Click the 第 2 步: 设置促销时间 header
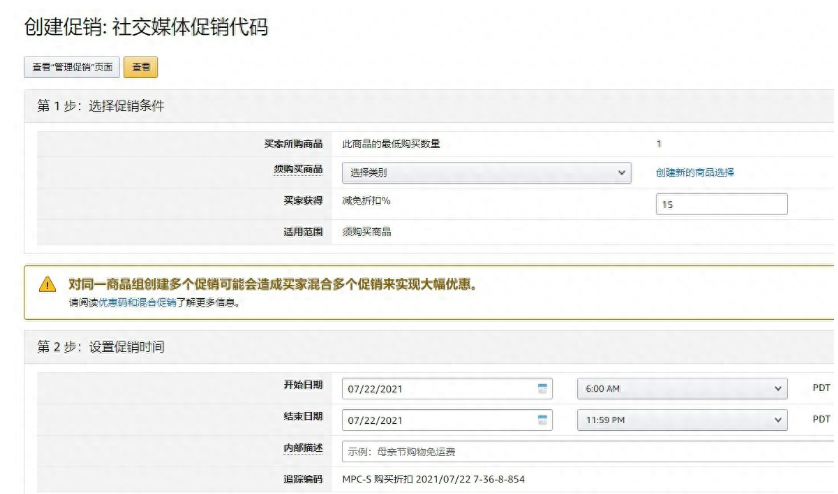The height and width of the screenshot is (494, 838). click(x=100, y=347)
